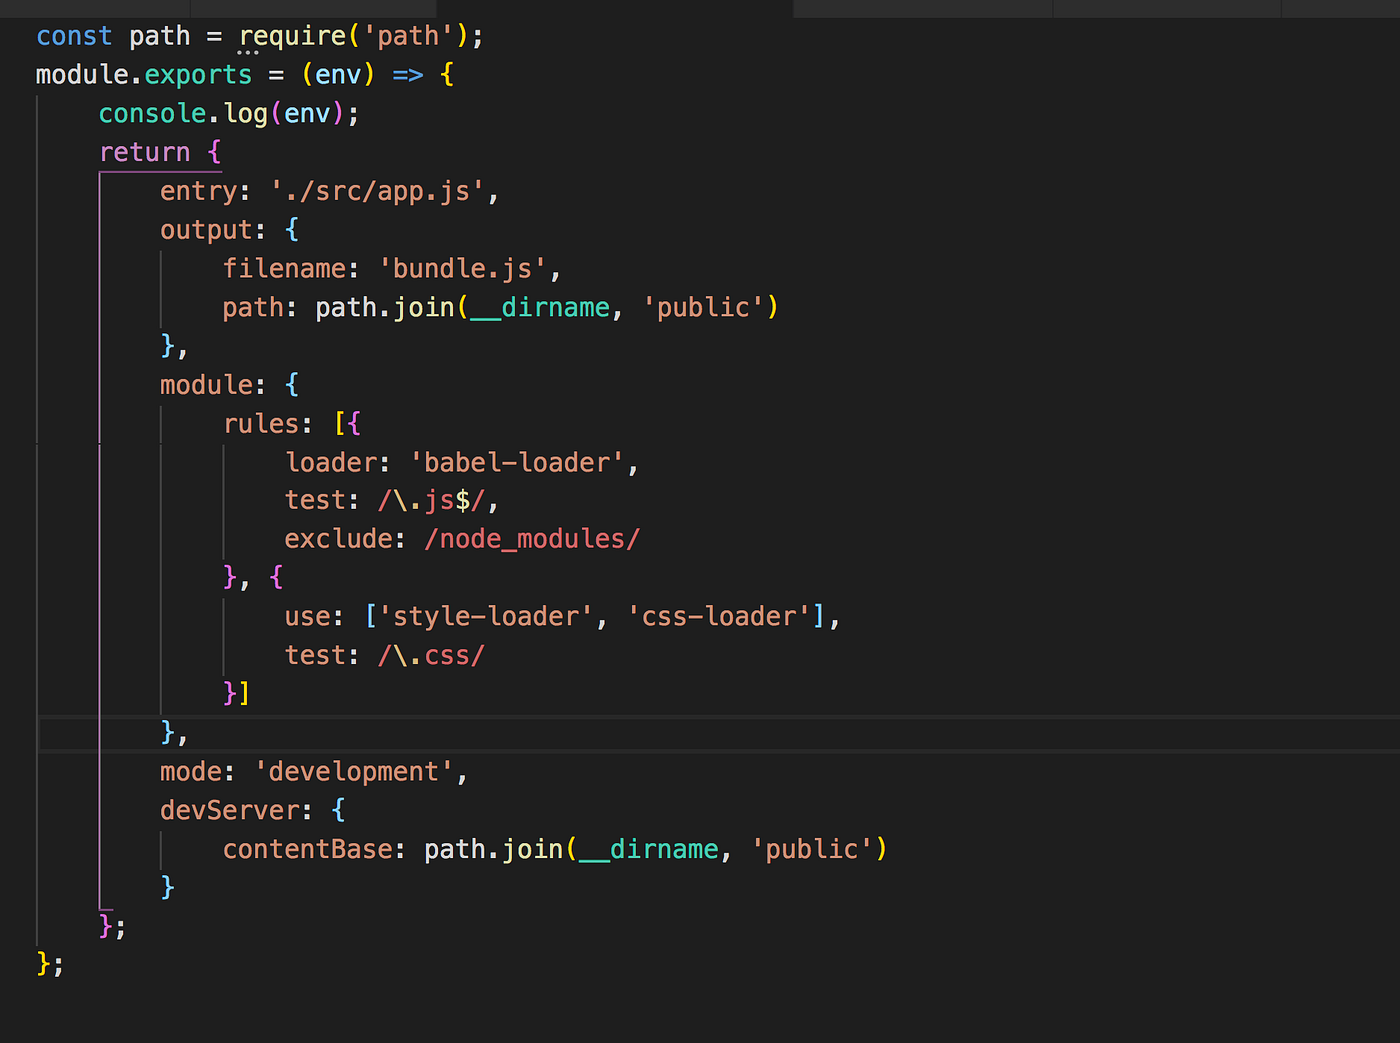Select 'log' in console.log(env)

(246, 114)
